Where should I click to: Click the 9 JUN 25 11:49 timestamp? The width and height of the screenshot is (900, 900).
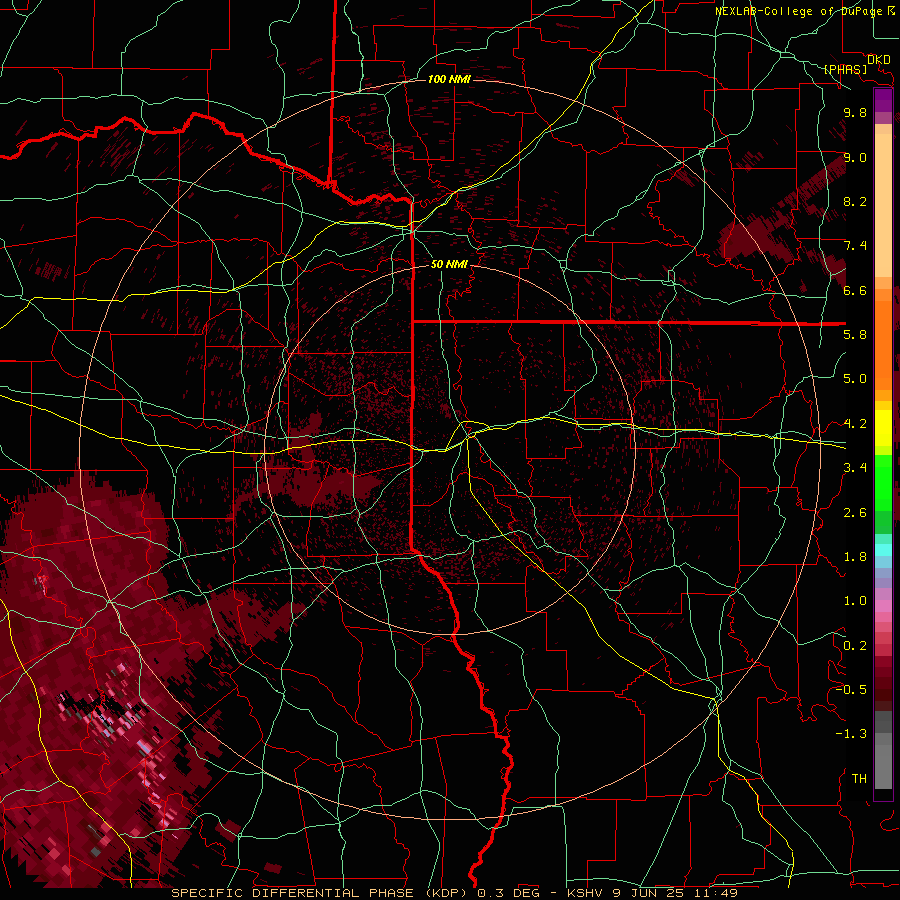pos(674,893)
